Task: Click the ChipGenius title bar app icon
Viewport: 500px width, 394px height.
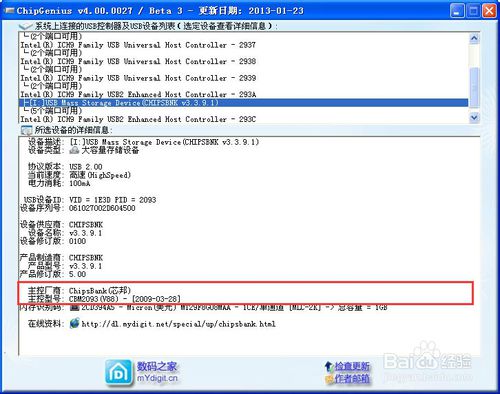Action: point(9,11)
